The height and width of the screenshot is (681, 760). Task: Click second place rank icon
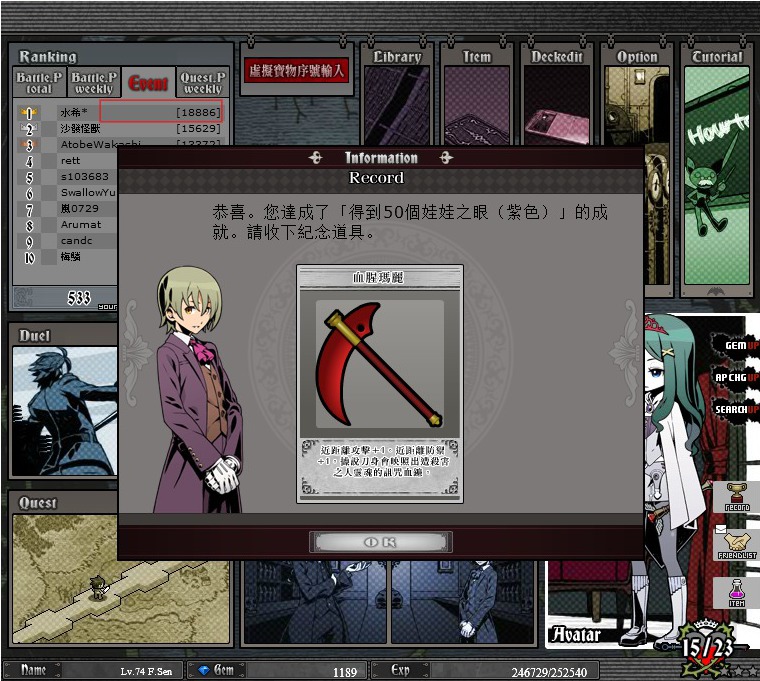[x=29, y=129]
